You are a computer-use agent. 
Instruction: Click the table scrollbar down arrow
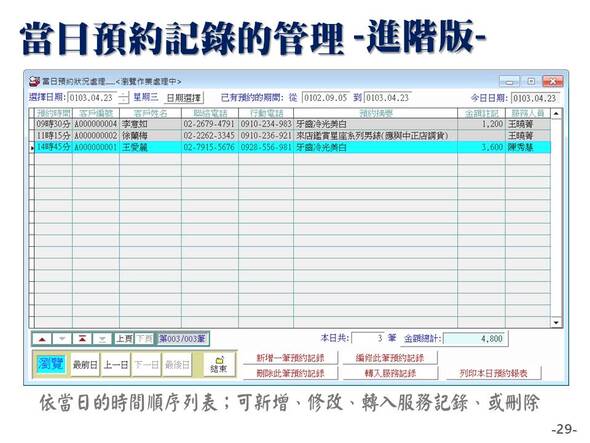point(556,323)
